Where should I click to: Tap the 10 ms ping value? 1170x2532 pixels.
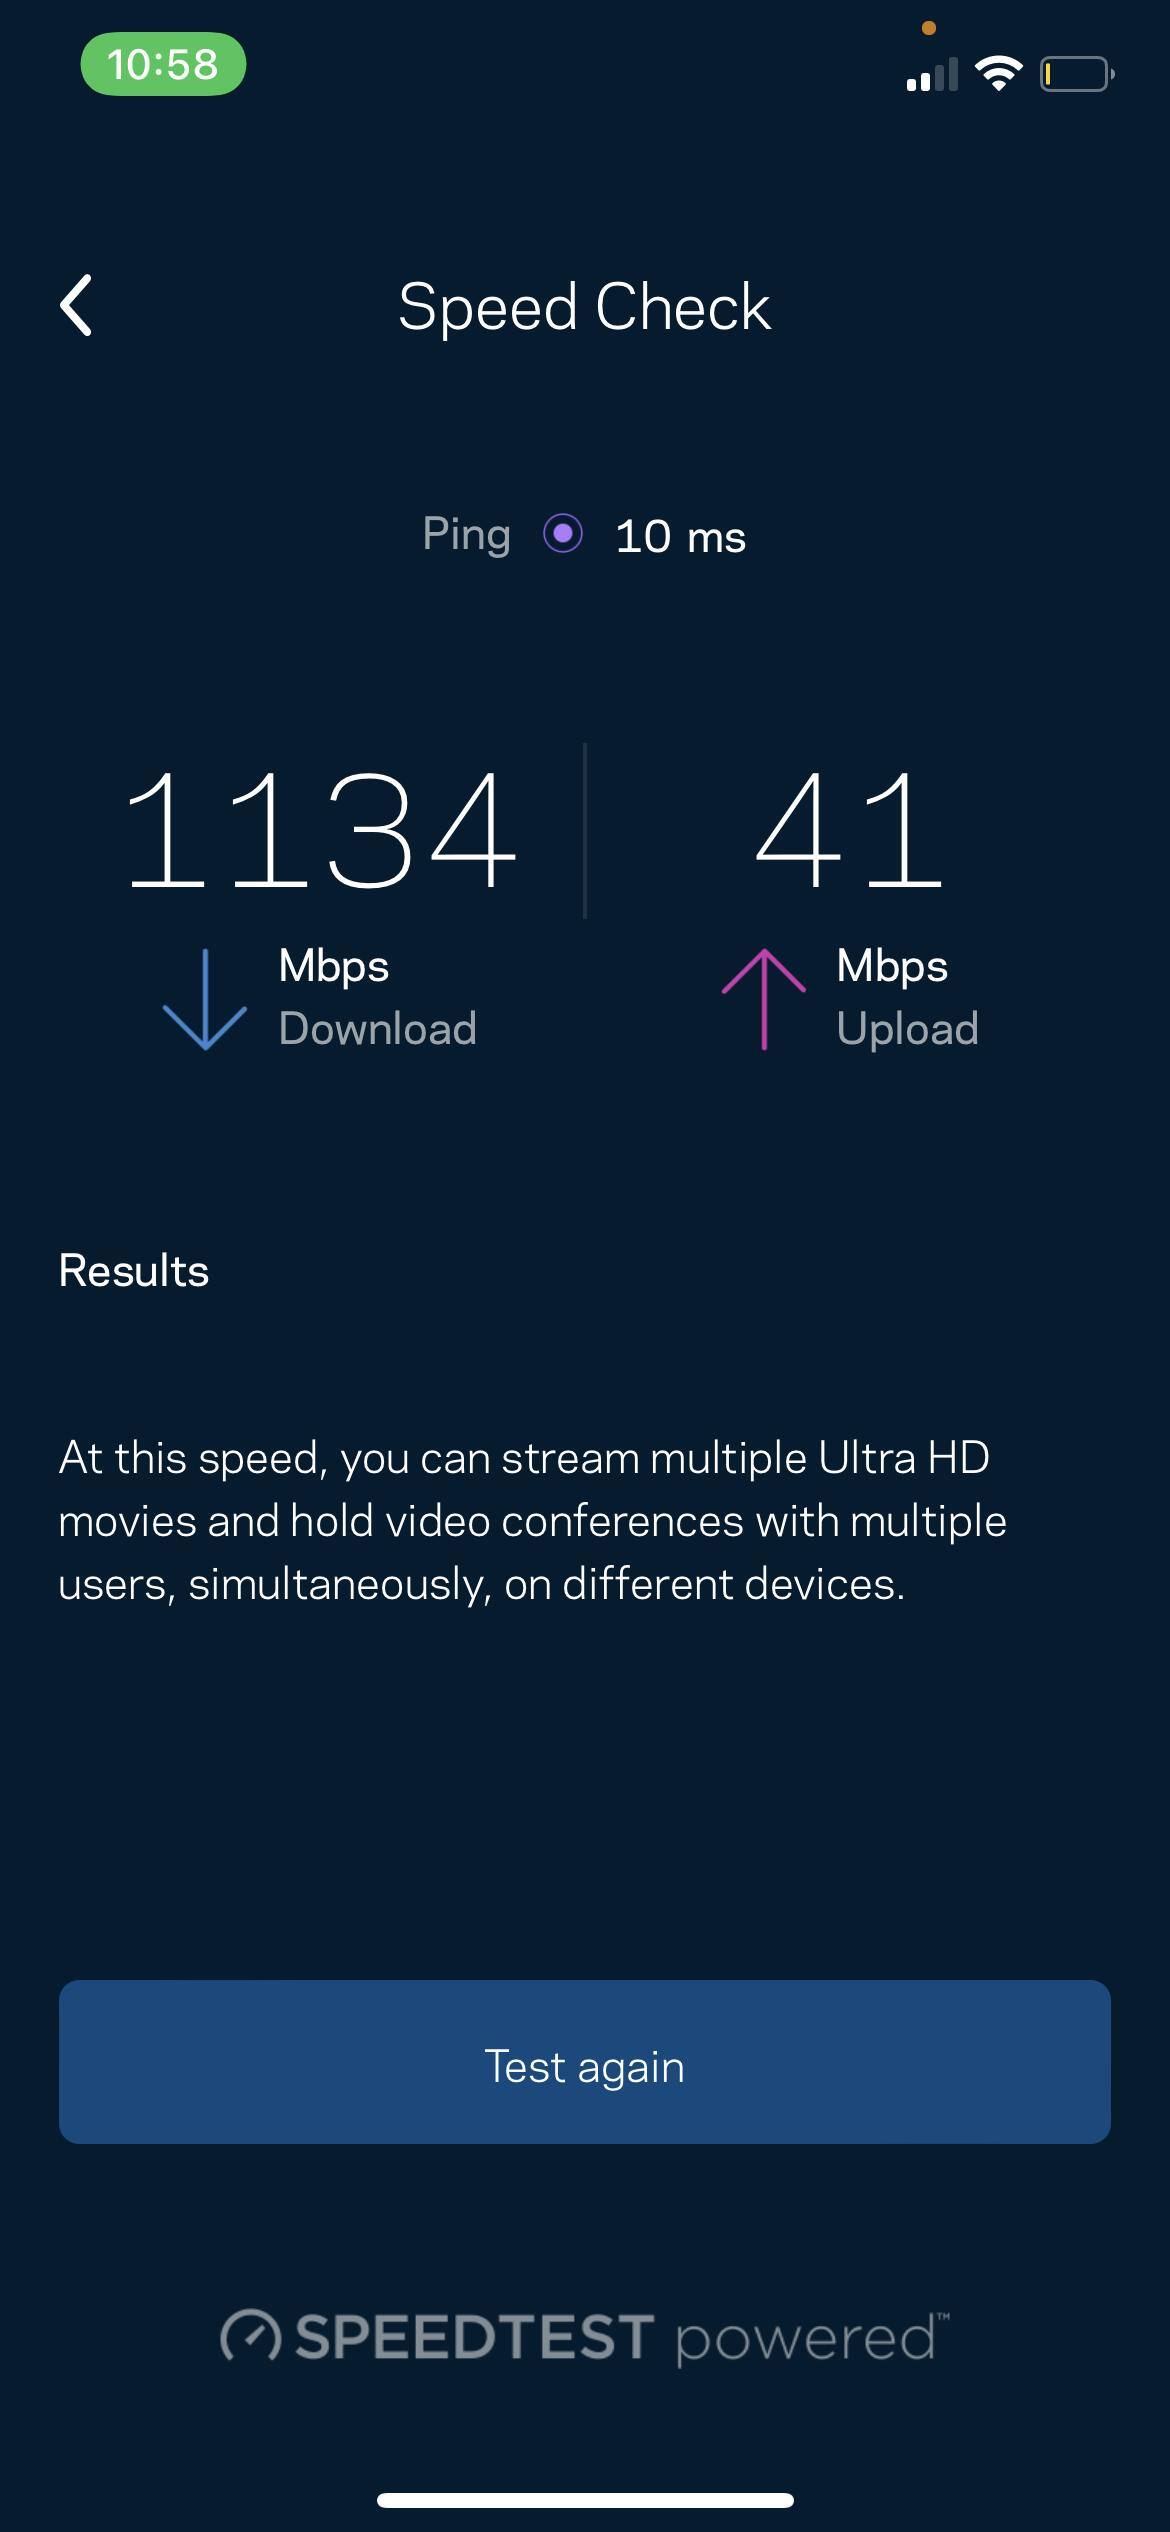(680, 537)
